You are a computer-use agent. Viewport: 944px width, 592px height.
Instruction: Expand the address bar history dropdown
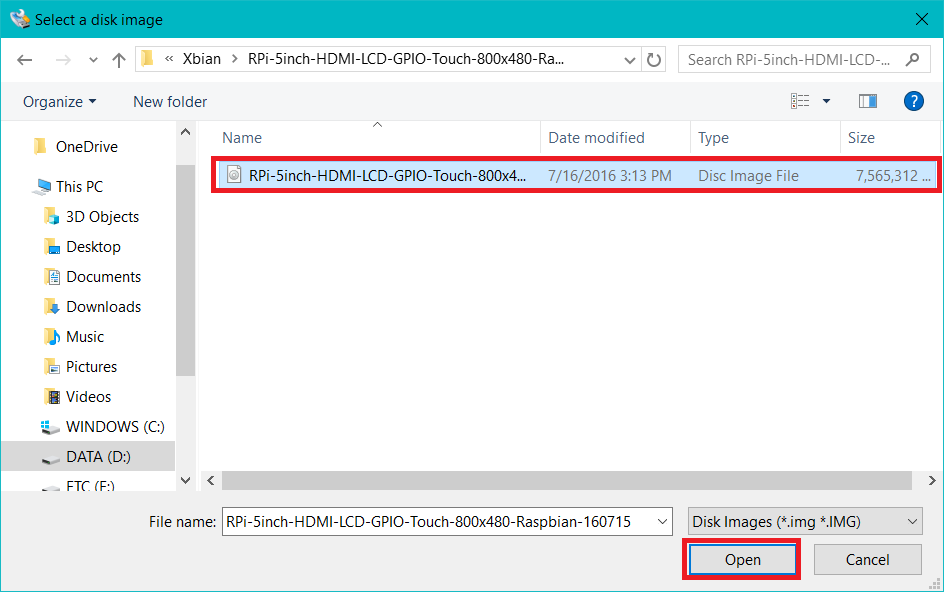[629, 60]
